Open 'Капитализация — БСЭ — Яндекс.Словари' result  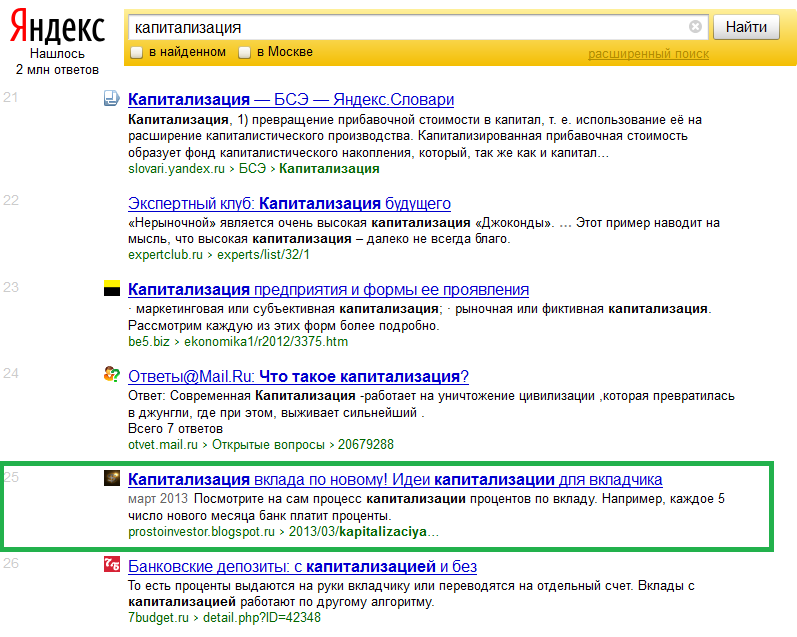pyautogui.click(x=291, y=99)
